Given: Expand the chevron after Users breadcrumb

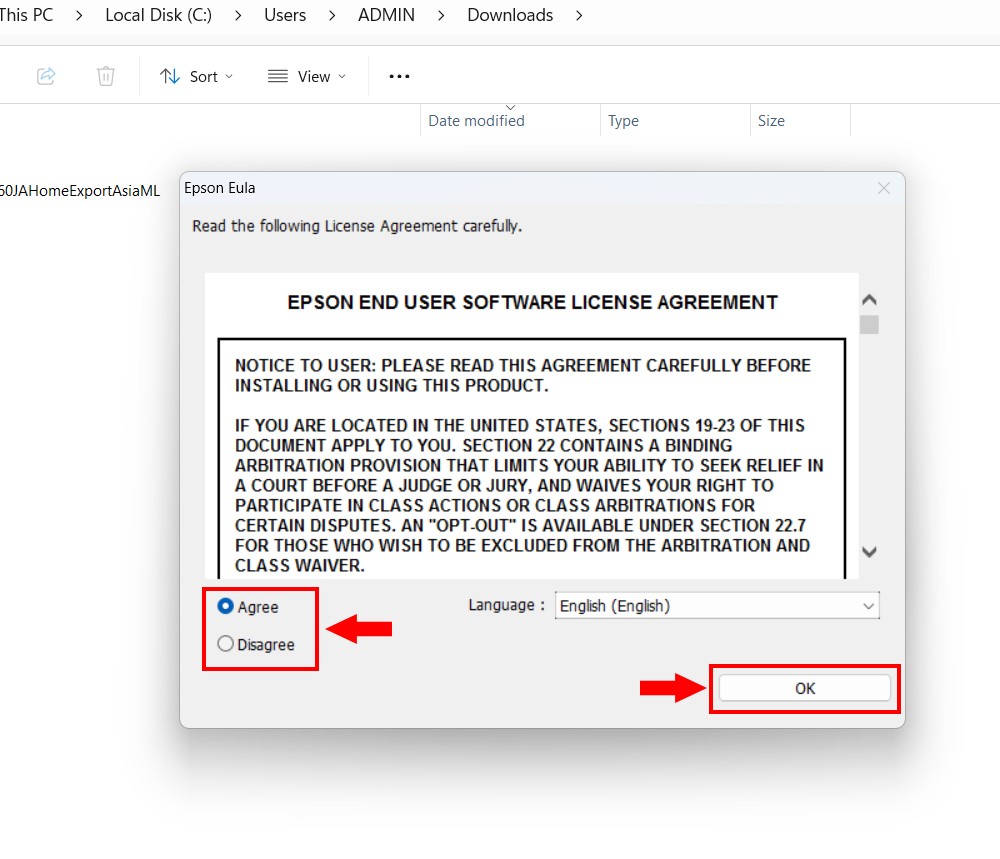Looking at the screenshot, I should (x=332, y=15).
